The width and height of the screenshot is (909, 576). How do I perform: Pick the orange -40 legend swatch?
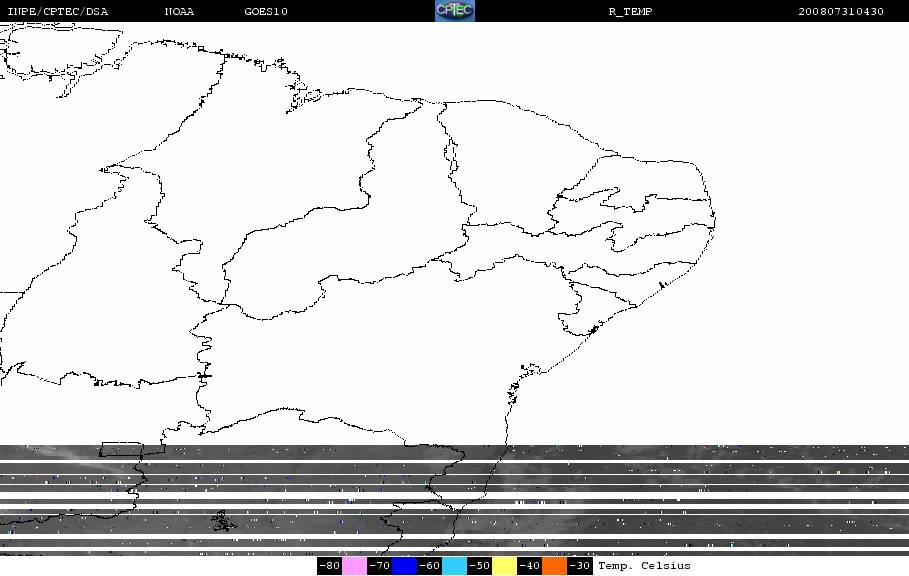click(554, 566)
